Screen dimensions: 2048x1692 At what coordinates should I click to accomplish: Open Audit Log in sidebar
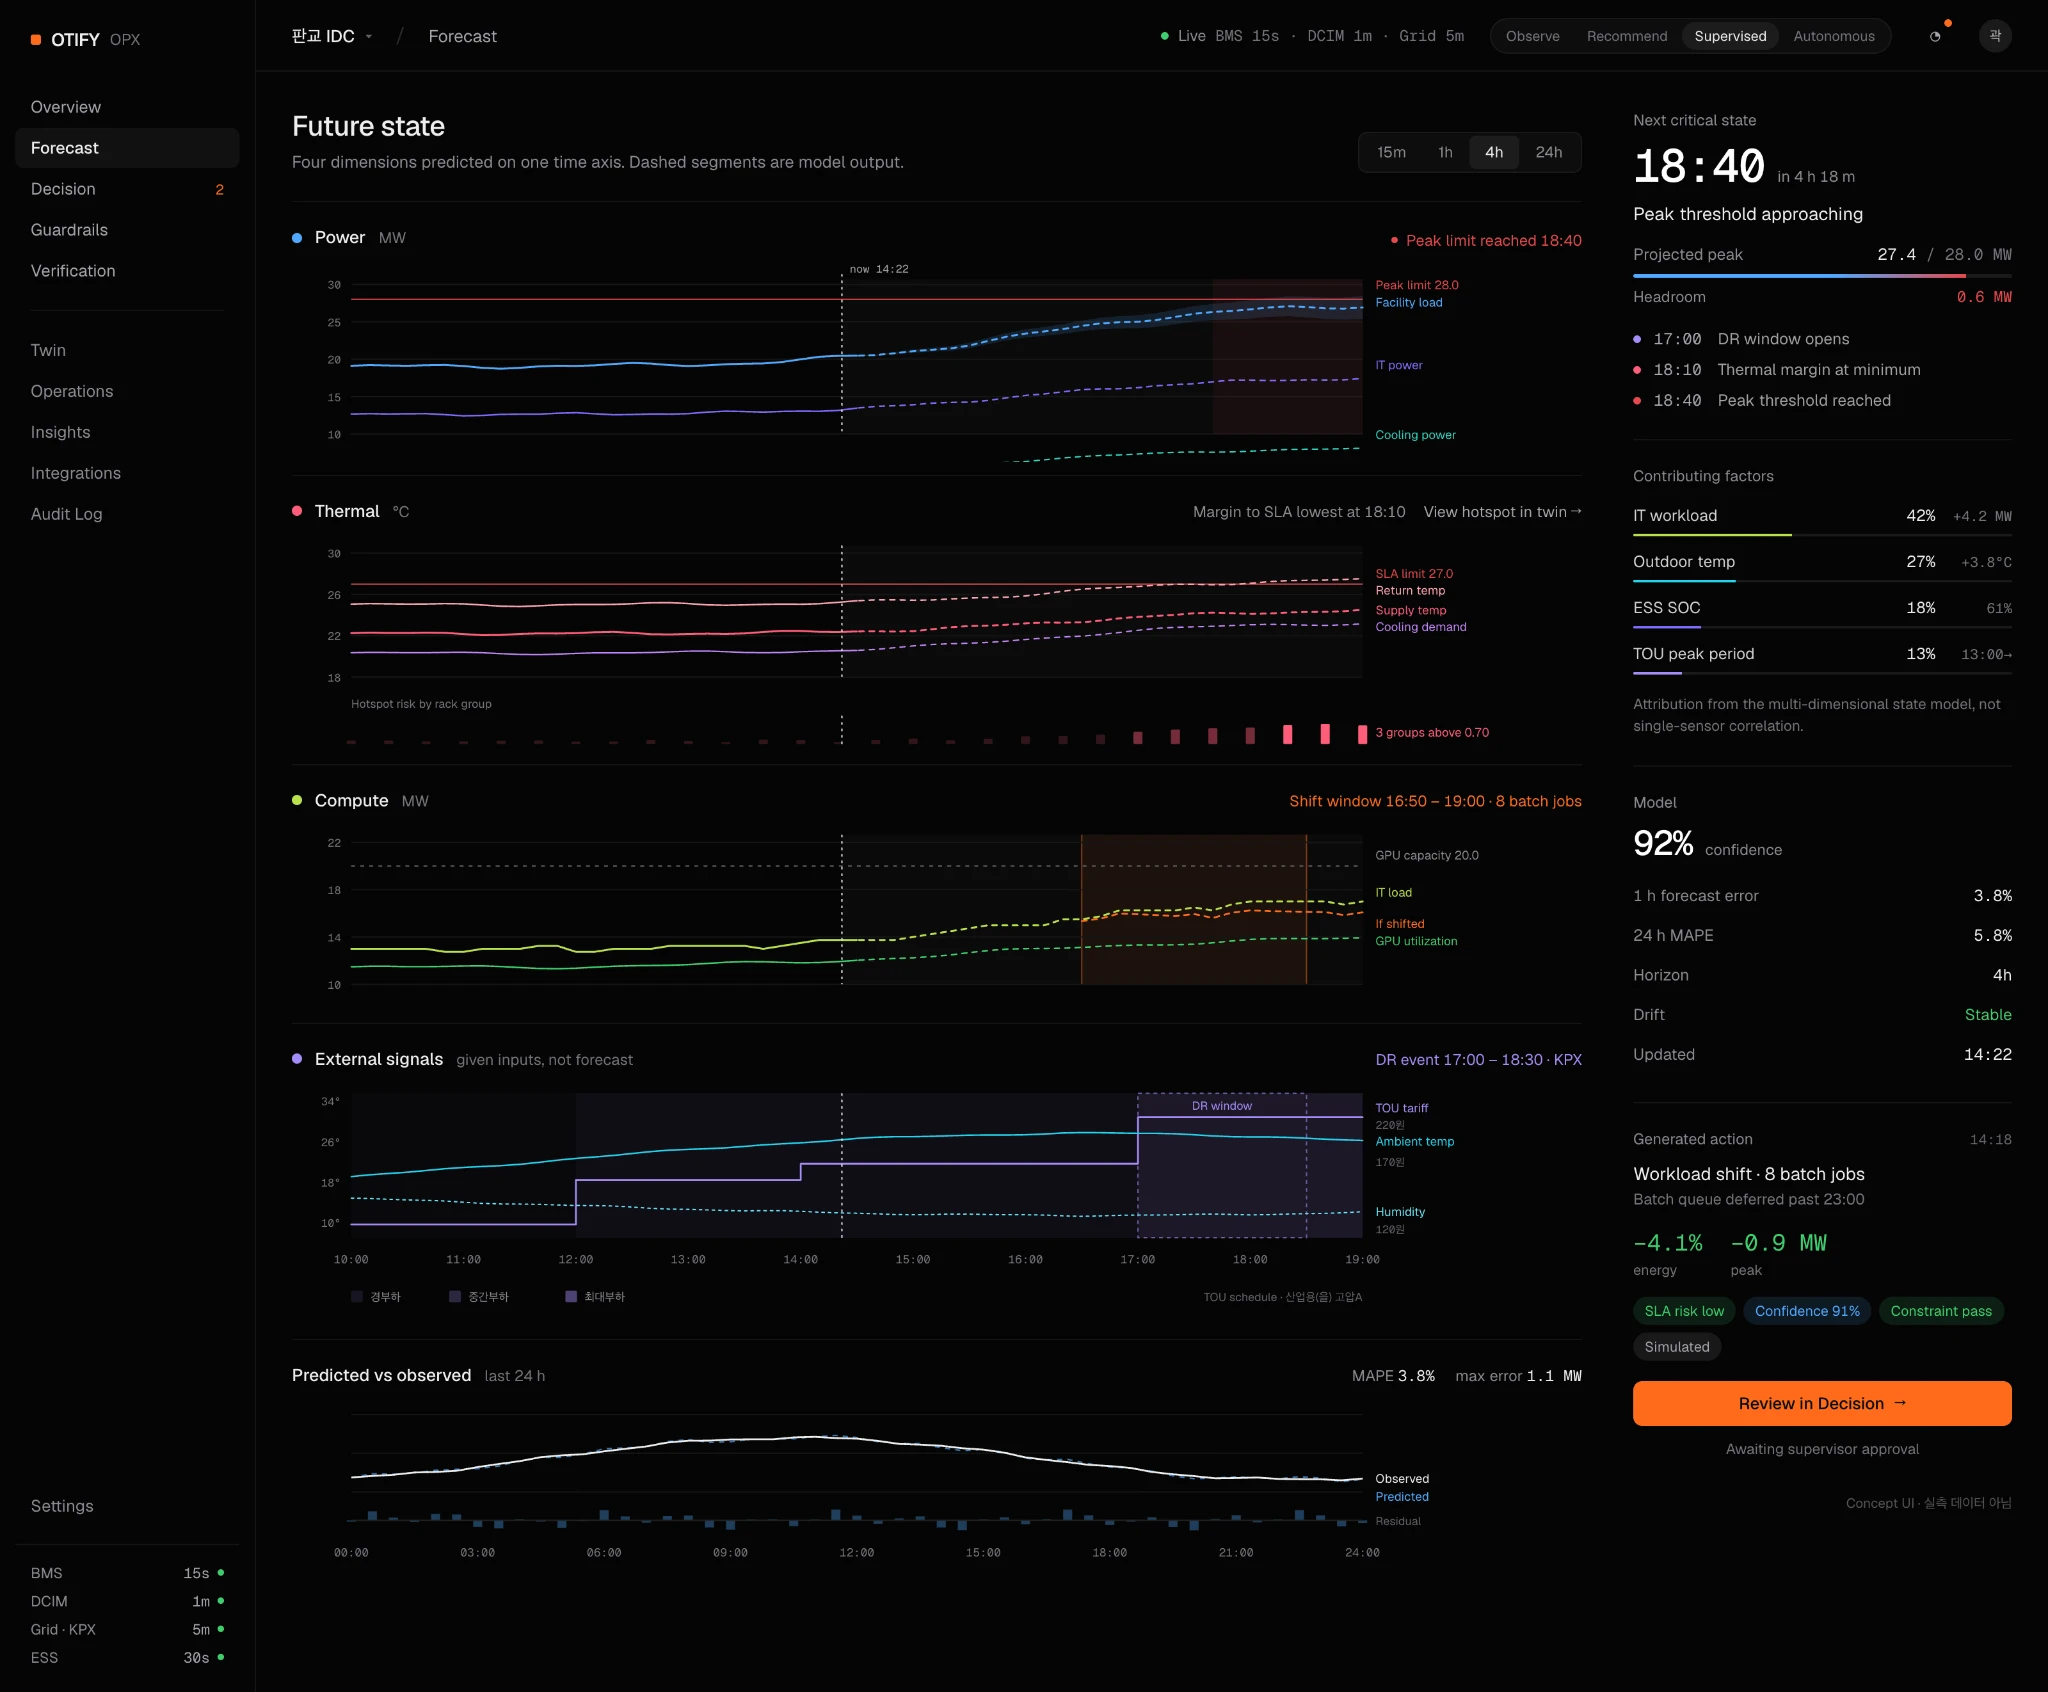point(127,514)
